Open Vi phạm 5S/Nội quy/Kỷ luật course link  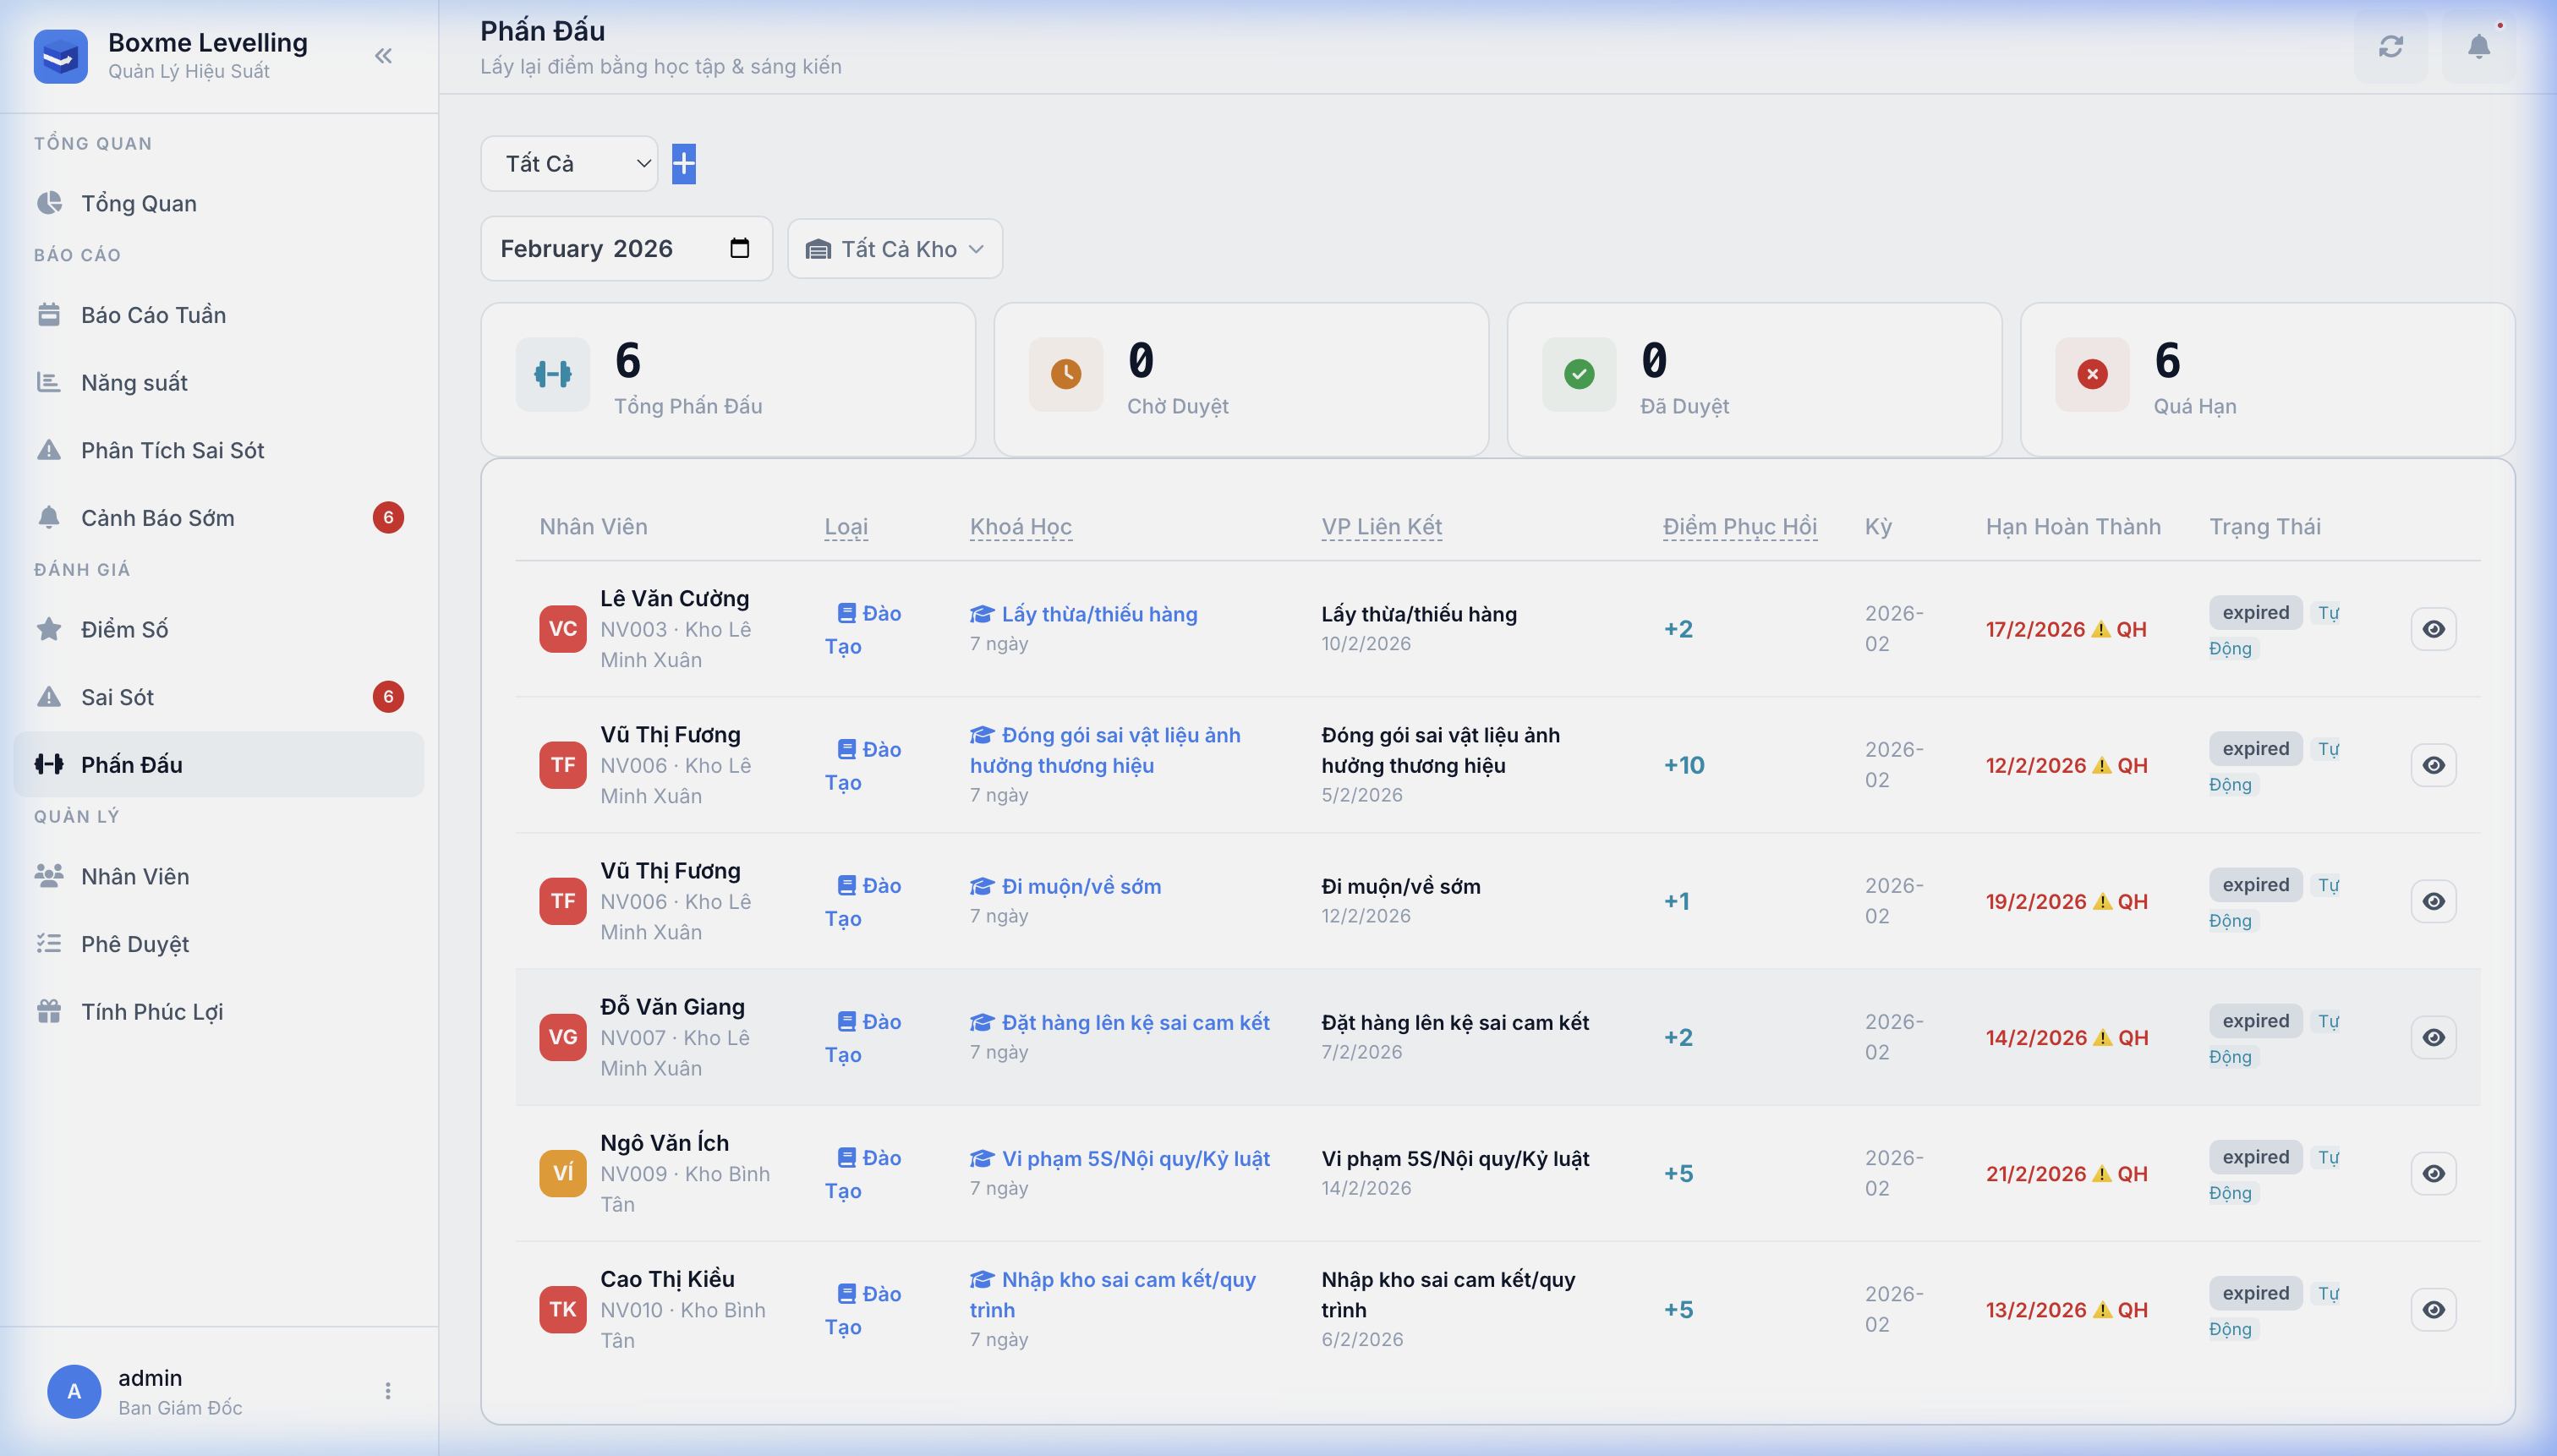point(1135,1158)
